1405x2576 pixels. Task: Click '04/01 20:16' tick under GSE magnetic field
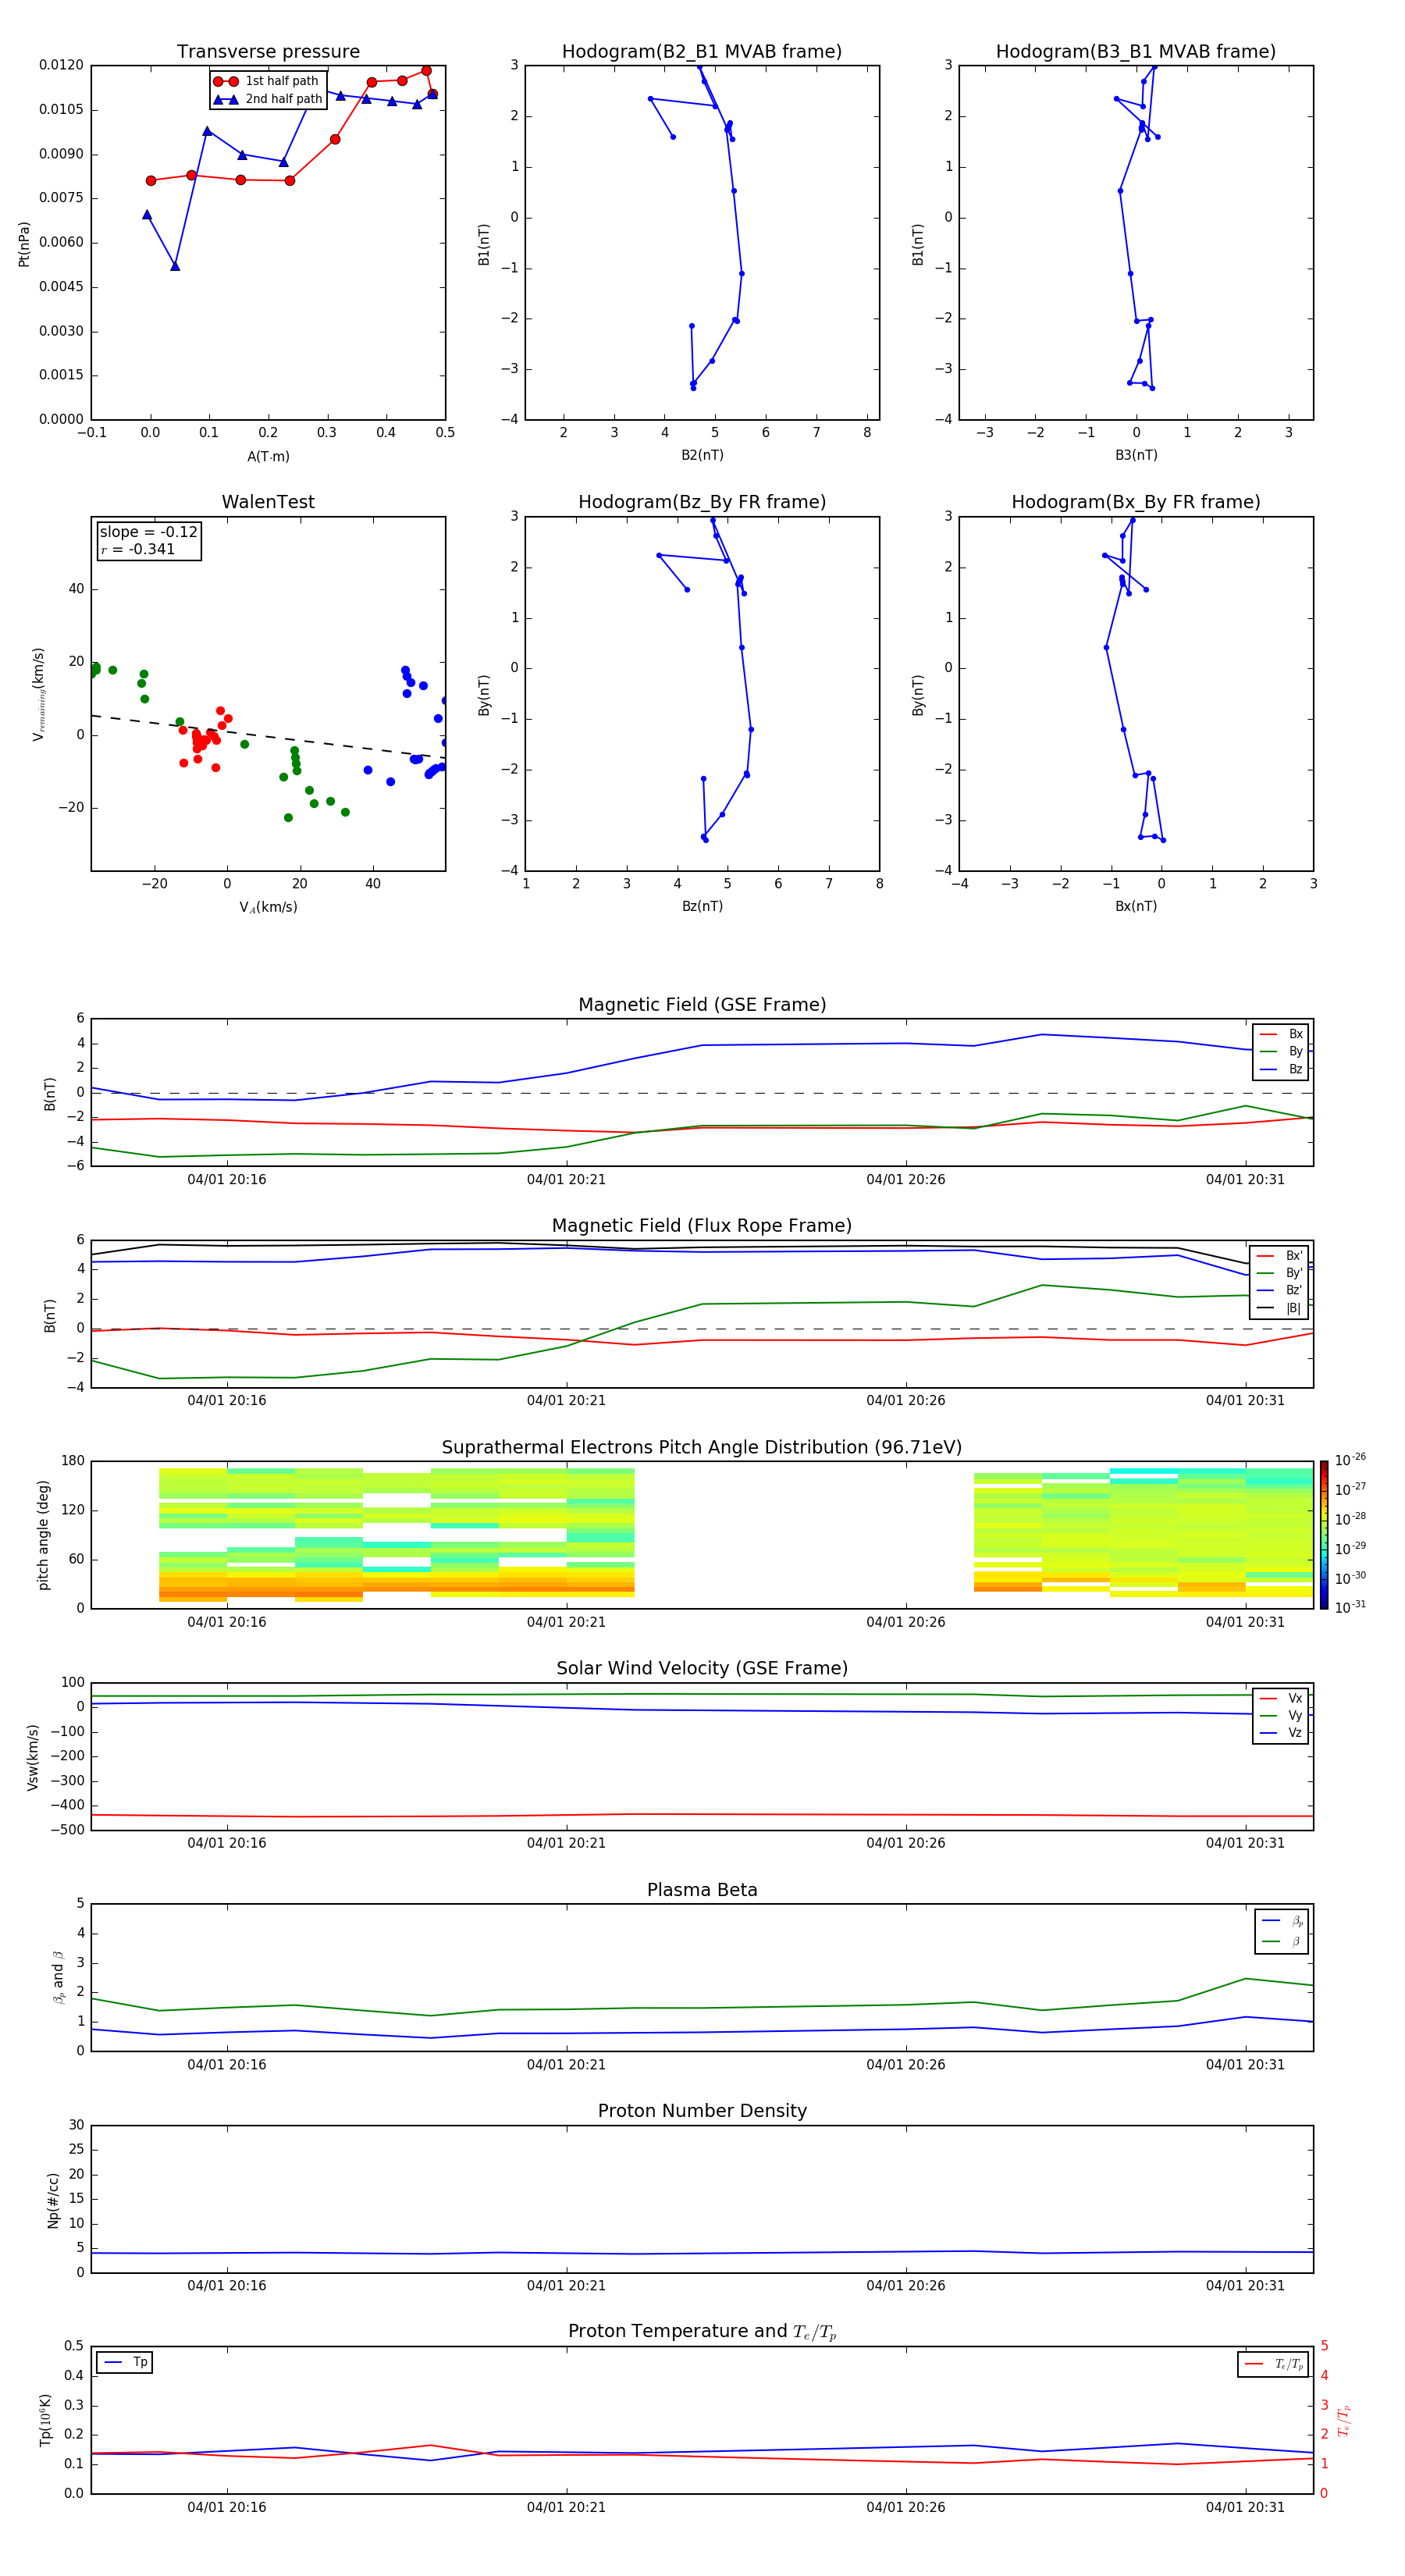coord(227,1180)
